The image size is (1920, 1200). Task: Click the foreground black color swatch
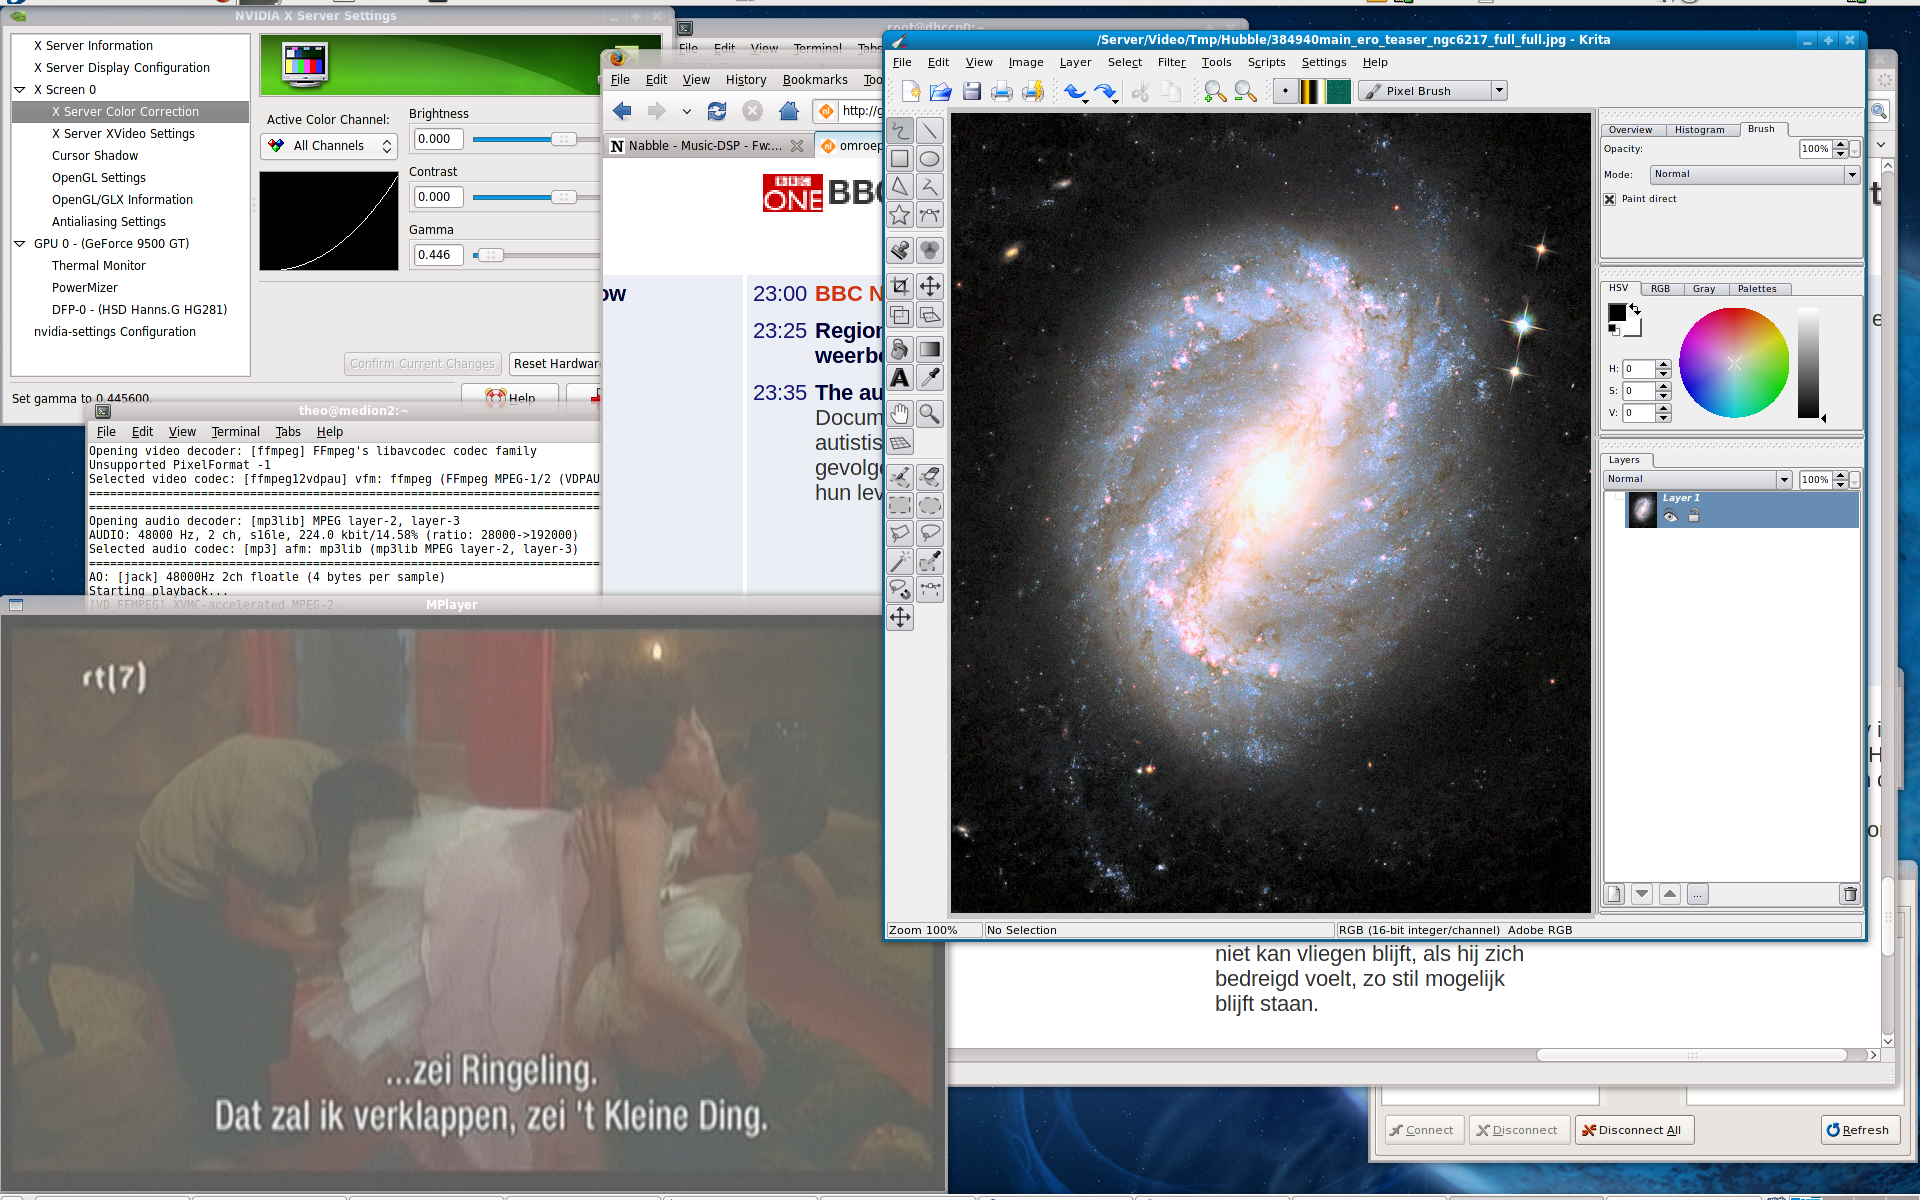[1615, 313]
